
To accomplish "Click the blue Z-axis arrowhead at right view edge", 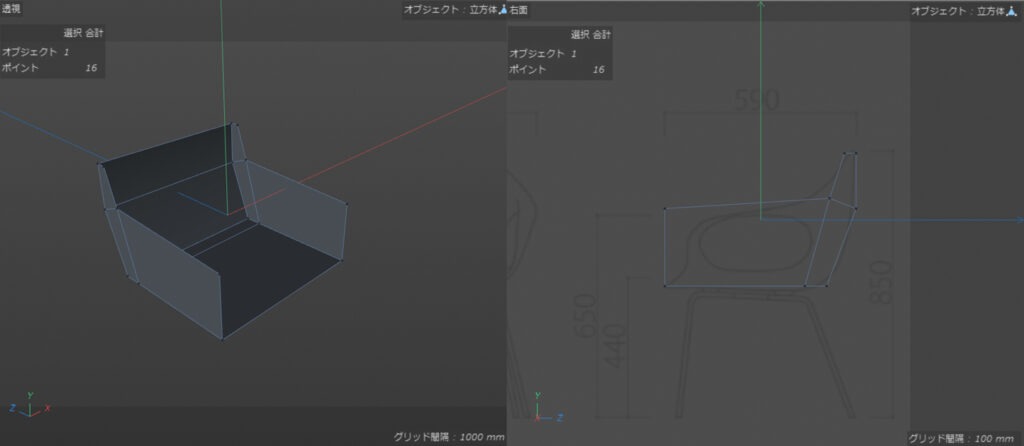I will click(x=1019, y=220).
